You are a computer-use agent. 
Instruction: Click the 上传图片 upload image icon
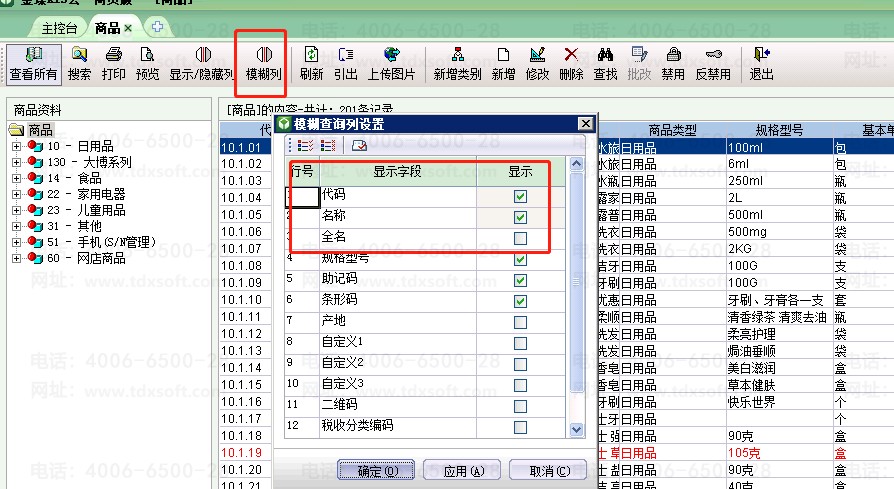tap(393, 62)
